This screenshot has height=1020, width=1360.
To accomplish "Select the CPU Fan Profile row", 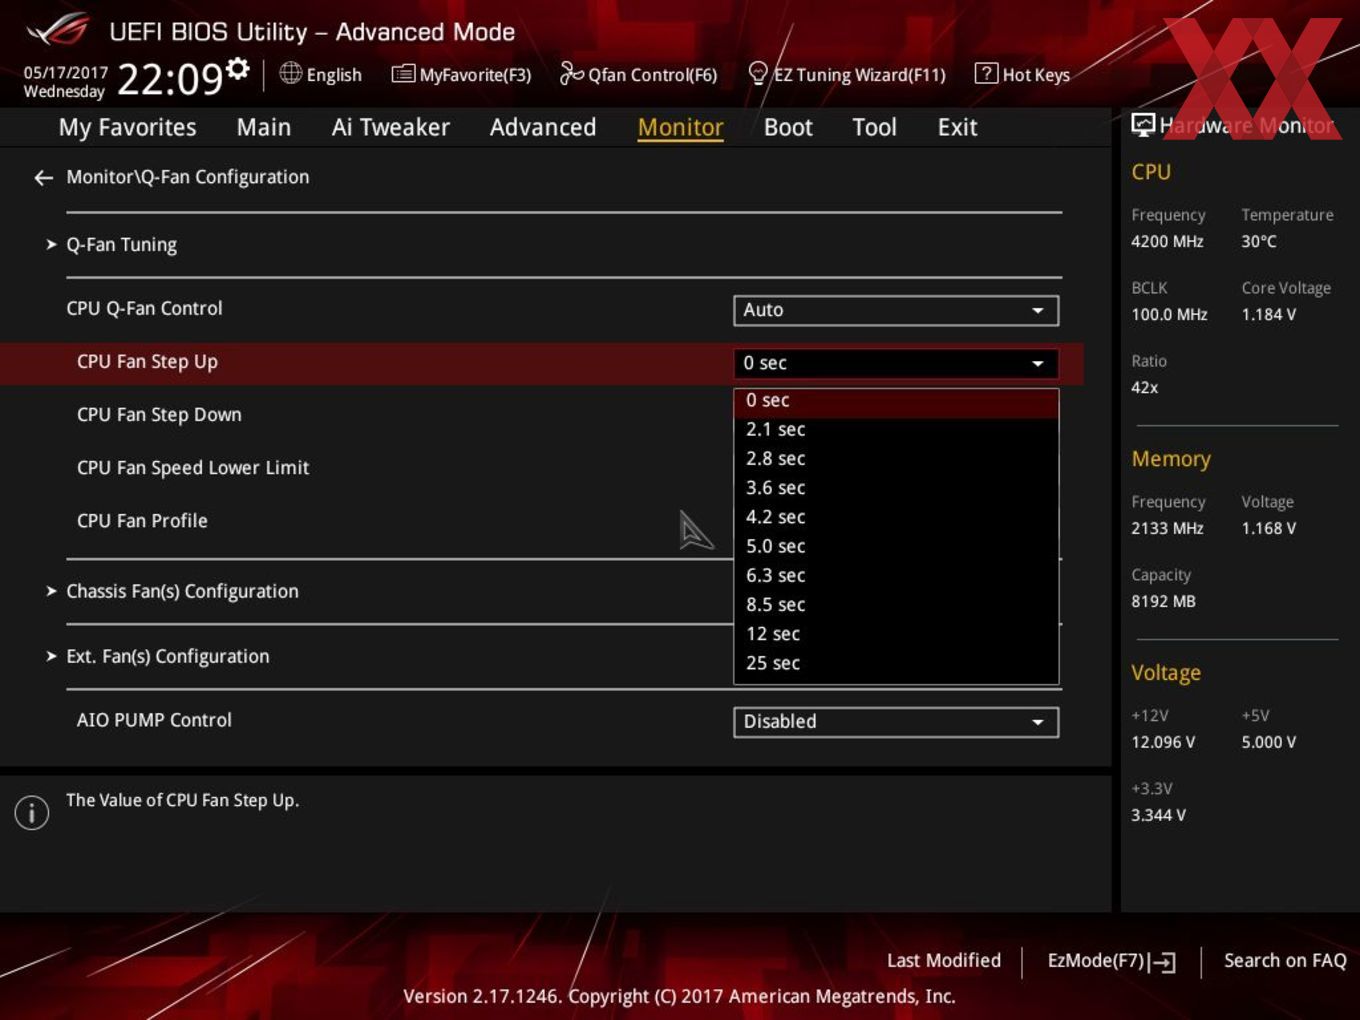I will tap(142, 521).
